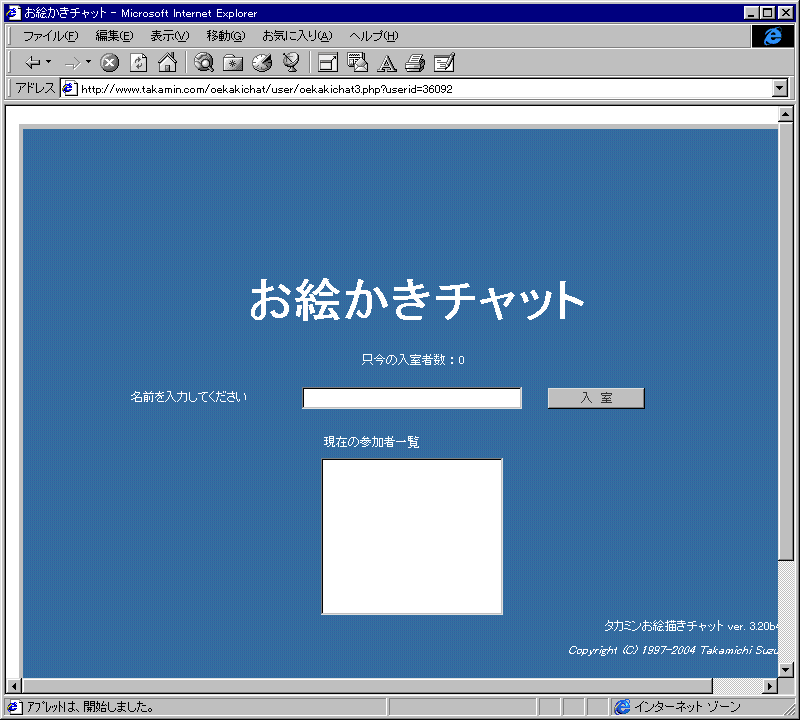The height and width of the screenshot is (720, 800).
Task: Go to the Home page icon
Action: tap(167, 62)
